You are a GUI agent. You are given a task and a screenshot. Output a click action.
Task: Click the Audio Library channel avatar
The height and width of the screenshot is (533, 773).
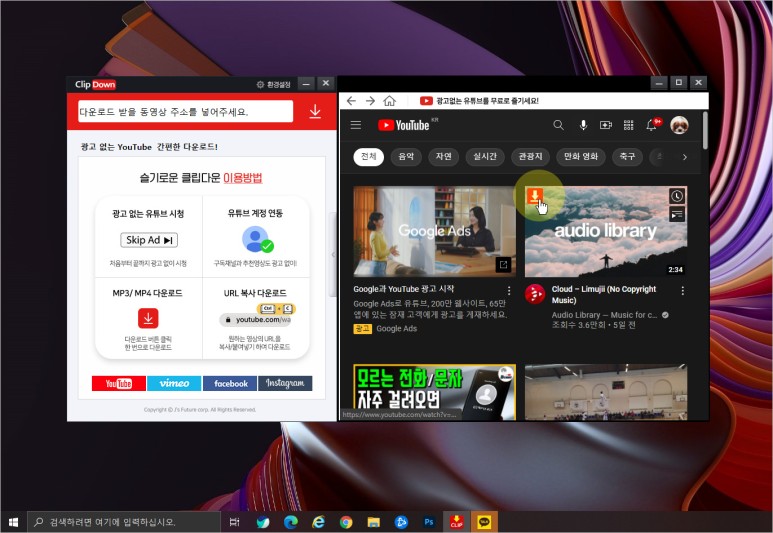[x=535, y=294]
